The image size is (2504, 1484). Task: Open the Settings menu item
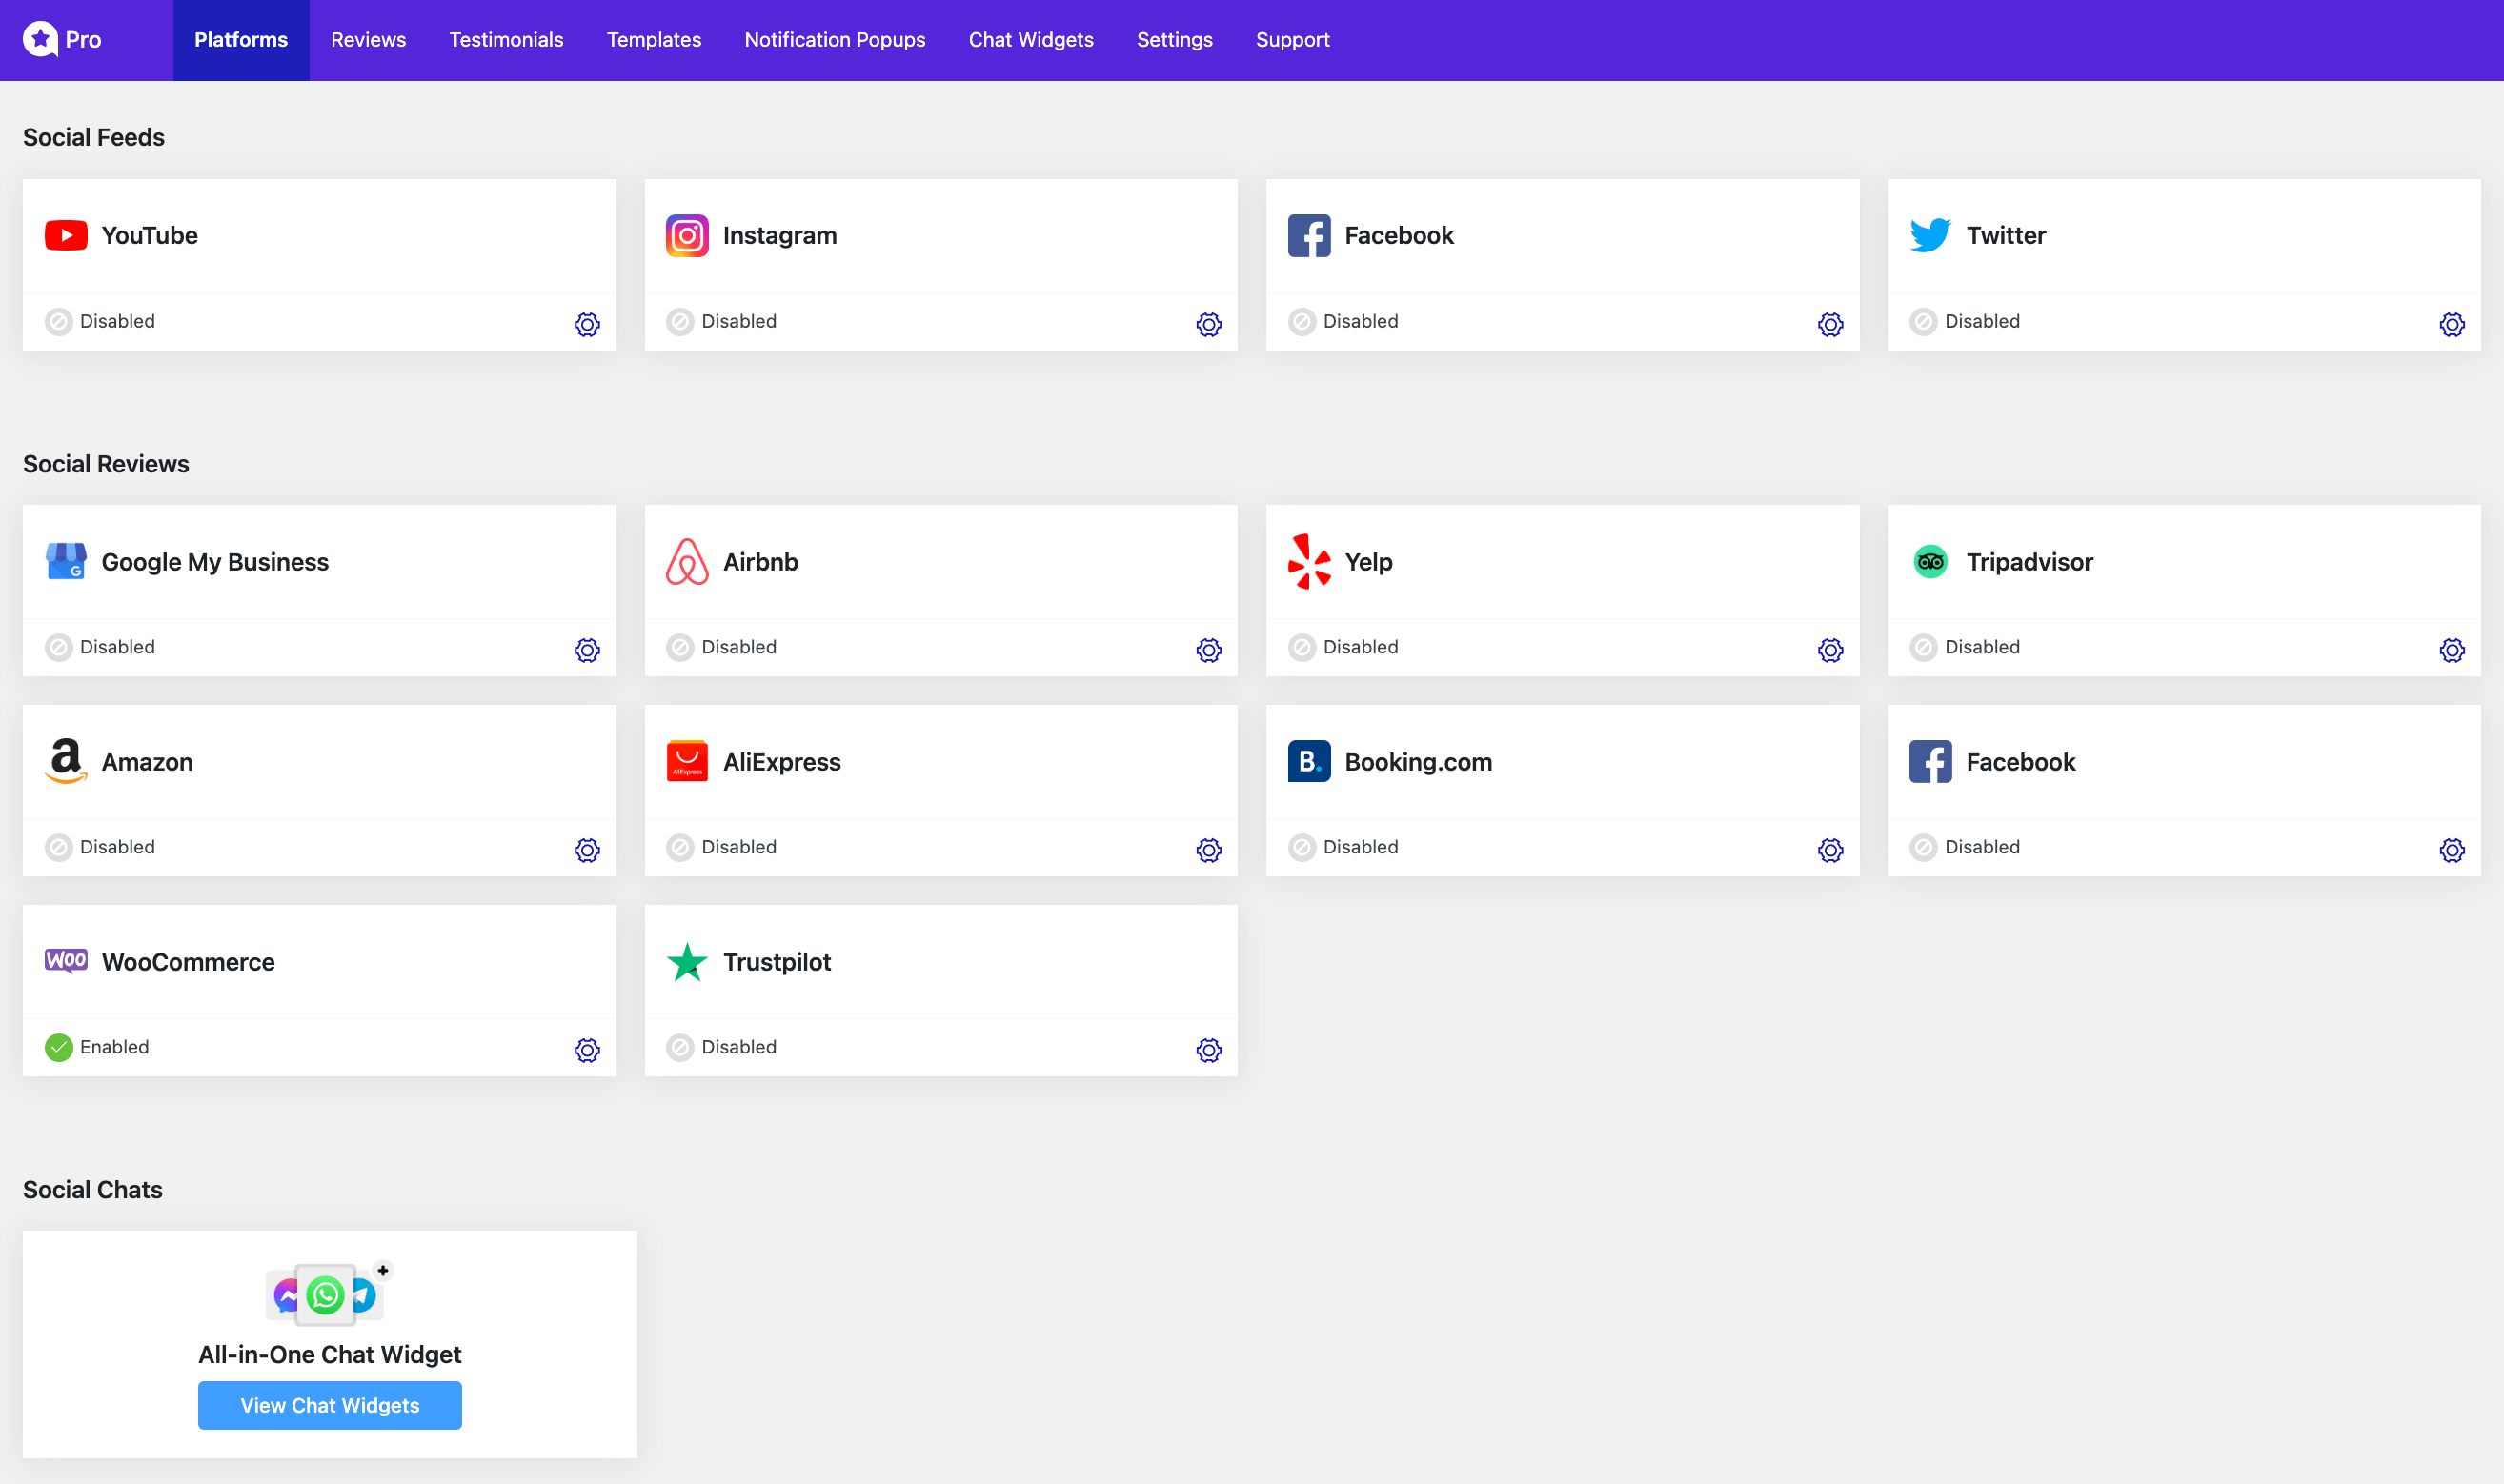pyautogui.click(x=1174, y=40)
